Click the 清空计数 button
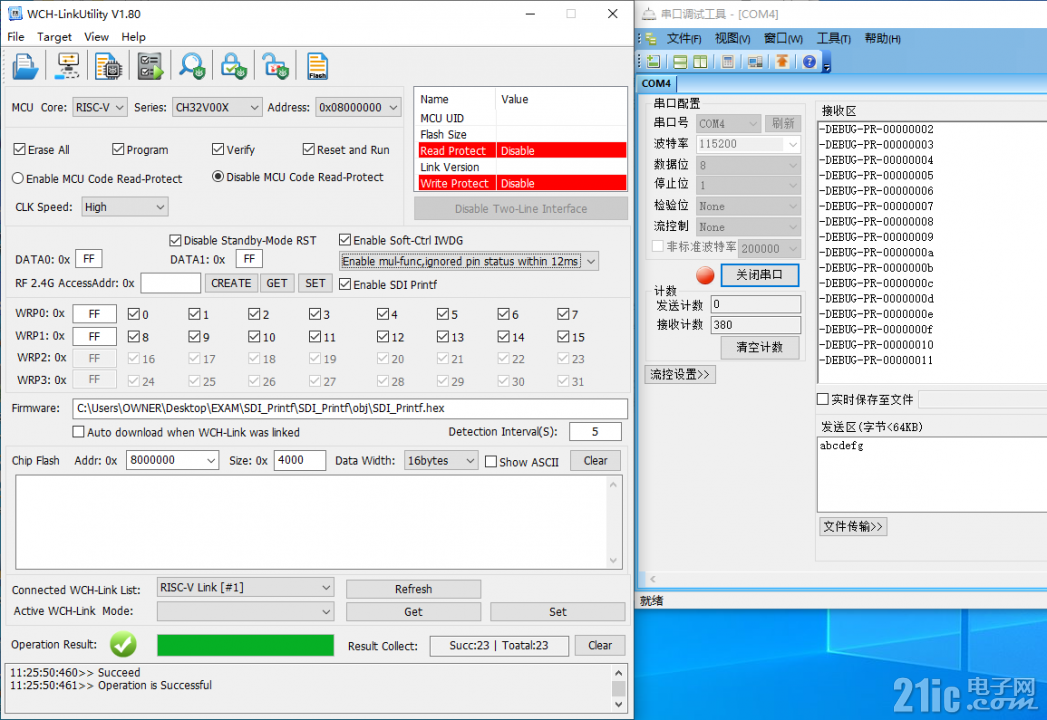The image size is (1047, 720). click(760, 347)
